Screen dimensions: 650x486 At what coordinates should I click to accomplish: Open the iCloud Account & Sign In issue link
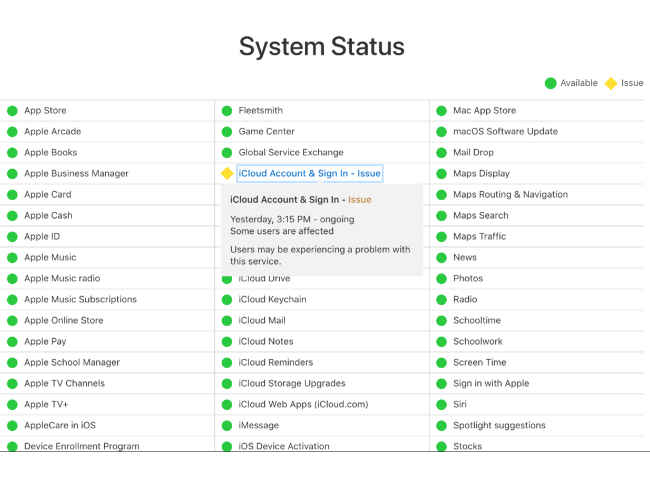coord(310,173)
